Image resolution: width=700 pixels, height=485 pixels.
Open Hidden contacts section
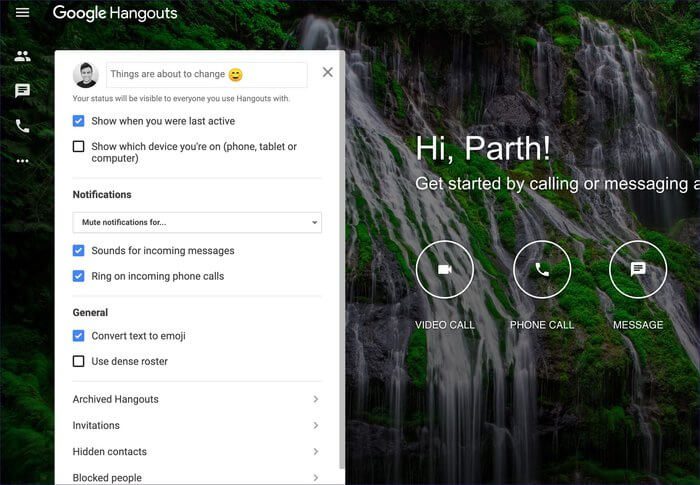[x=197, y=452]
